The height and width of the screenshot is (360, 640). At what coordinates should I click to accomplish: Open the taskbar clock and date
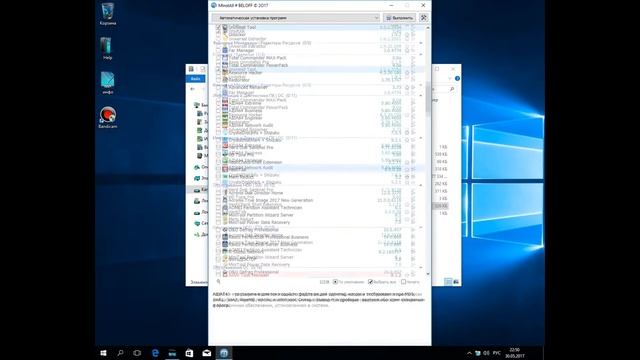515,353
